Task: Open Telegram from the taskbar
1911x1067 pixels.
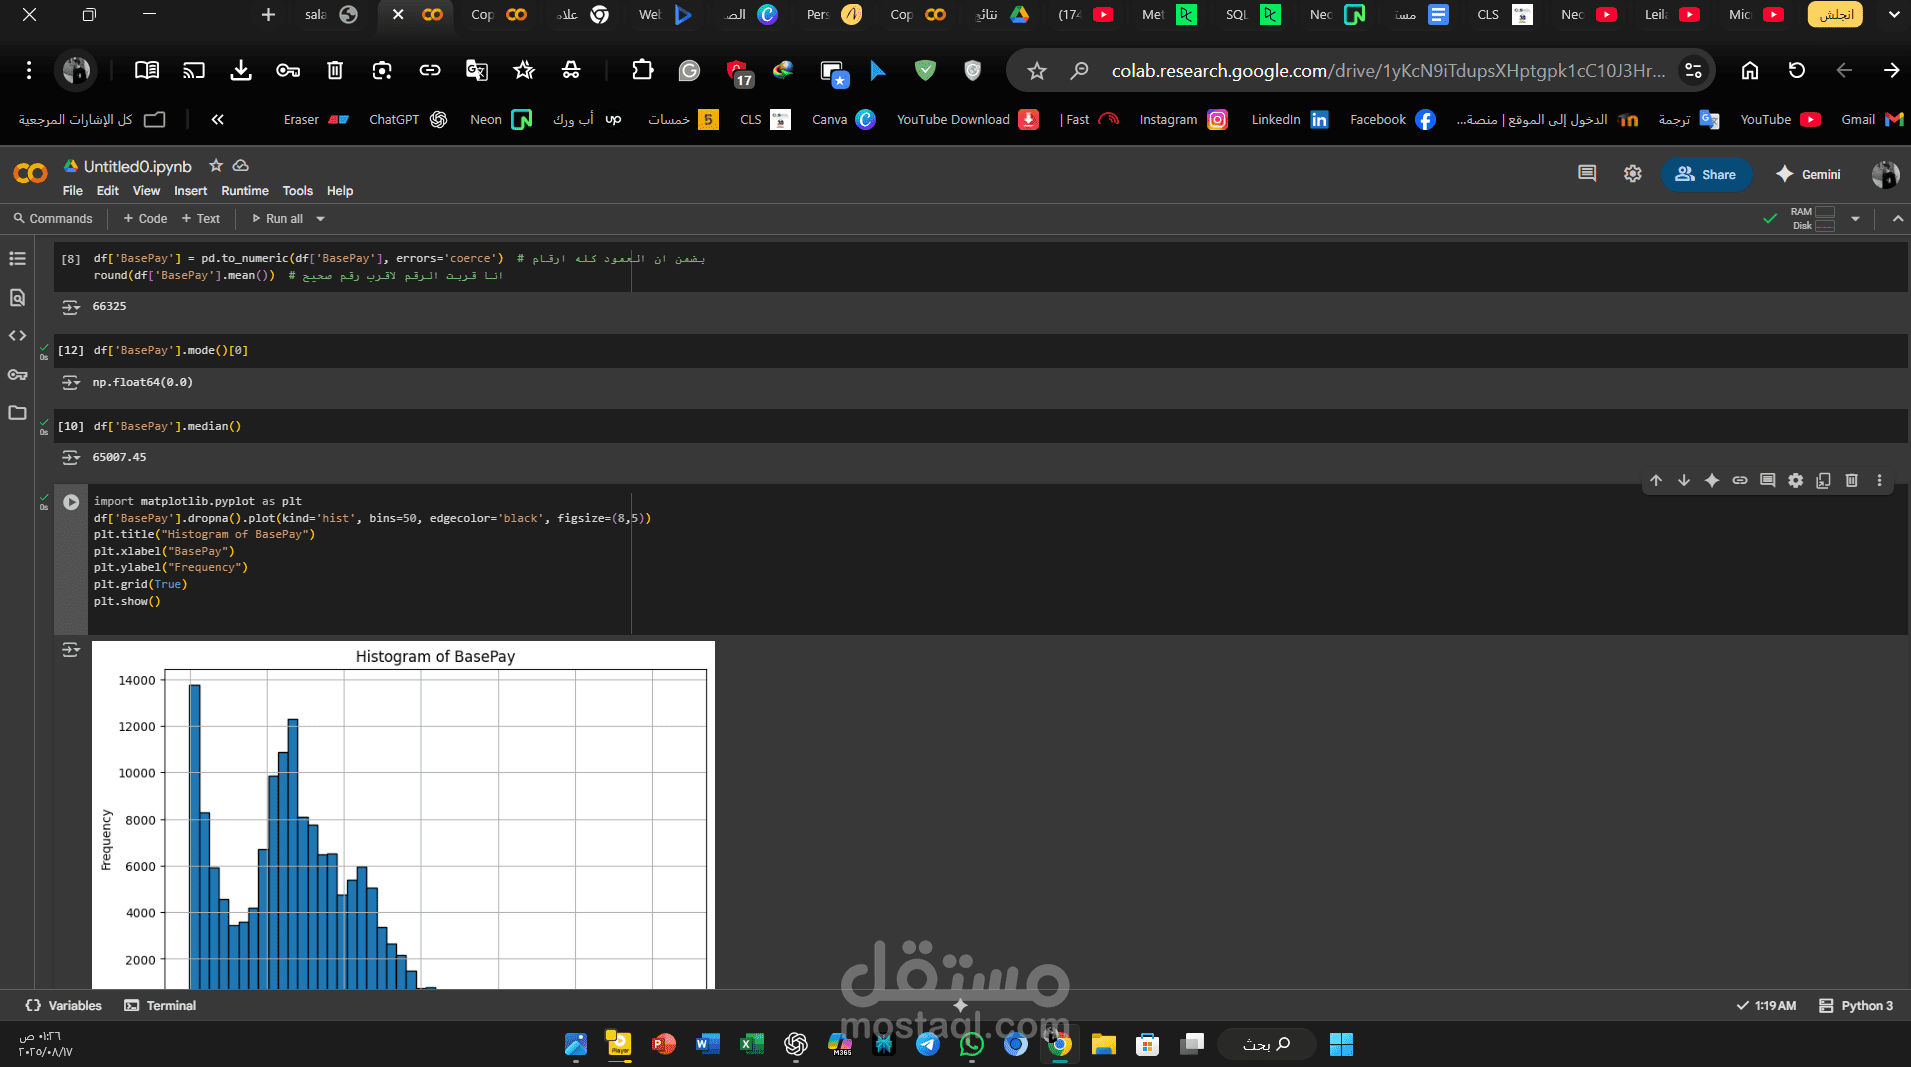Action: point(927,1044)
